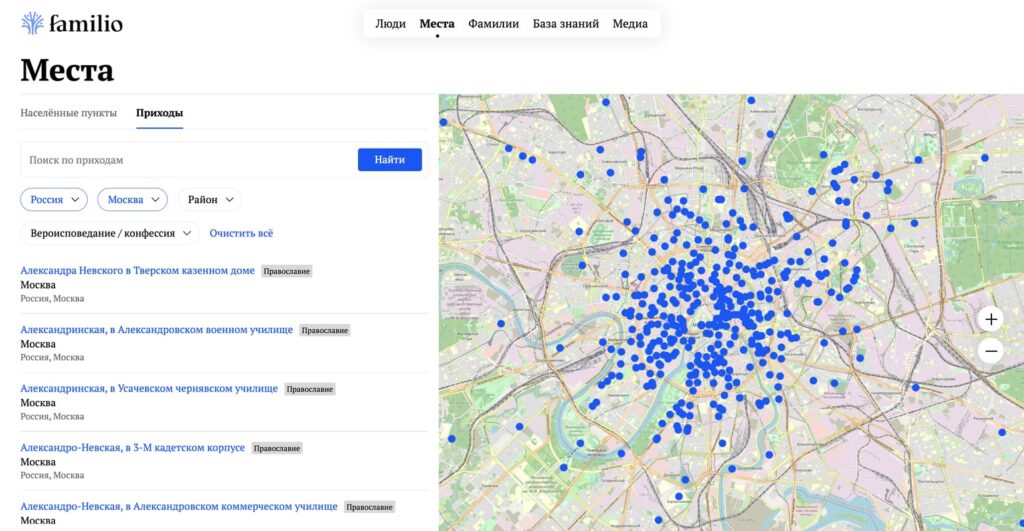This screenshot has width=1024, height=531.
Task: Click Очистить всё to reset filters
Action: coord(241,233)
